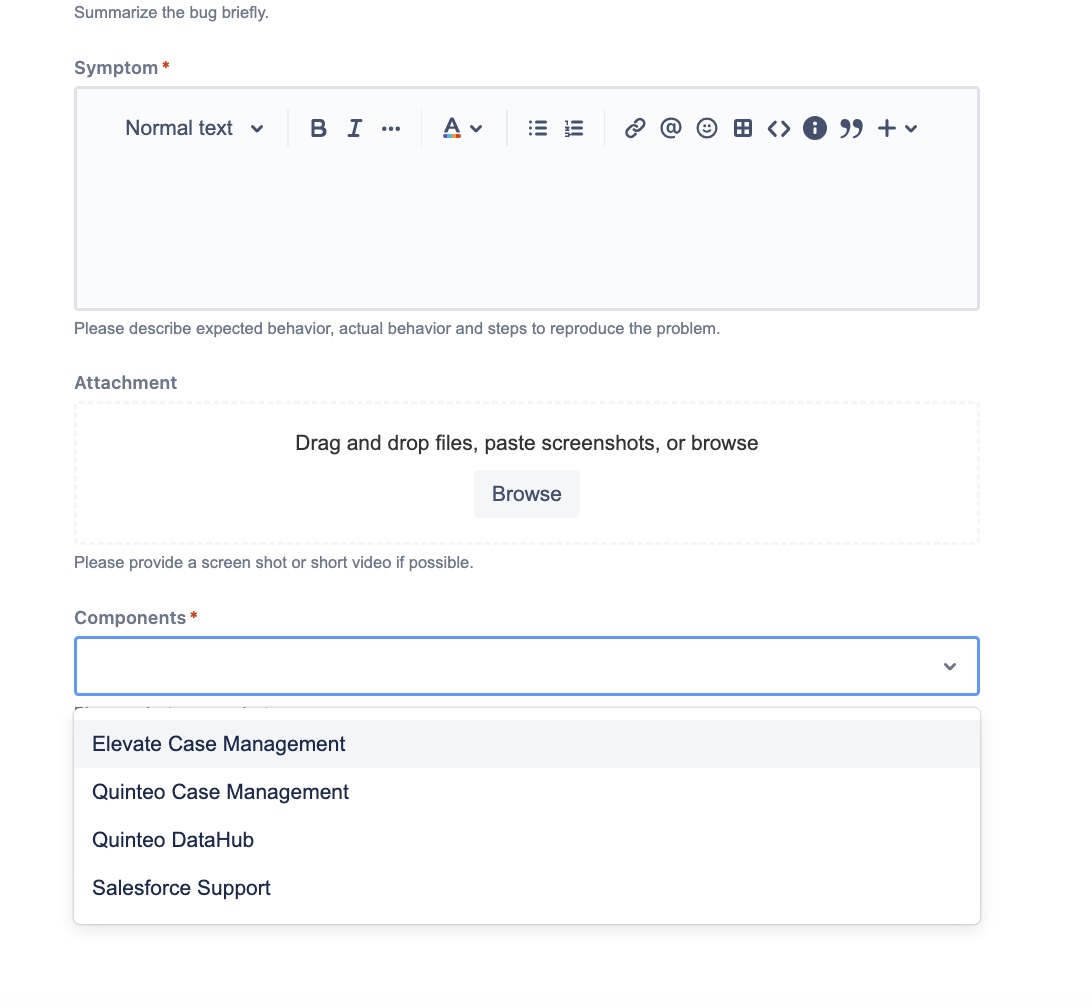Insert an info panel
Viewport: 1092px width, 1008px height.
815,128
